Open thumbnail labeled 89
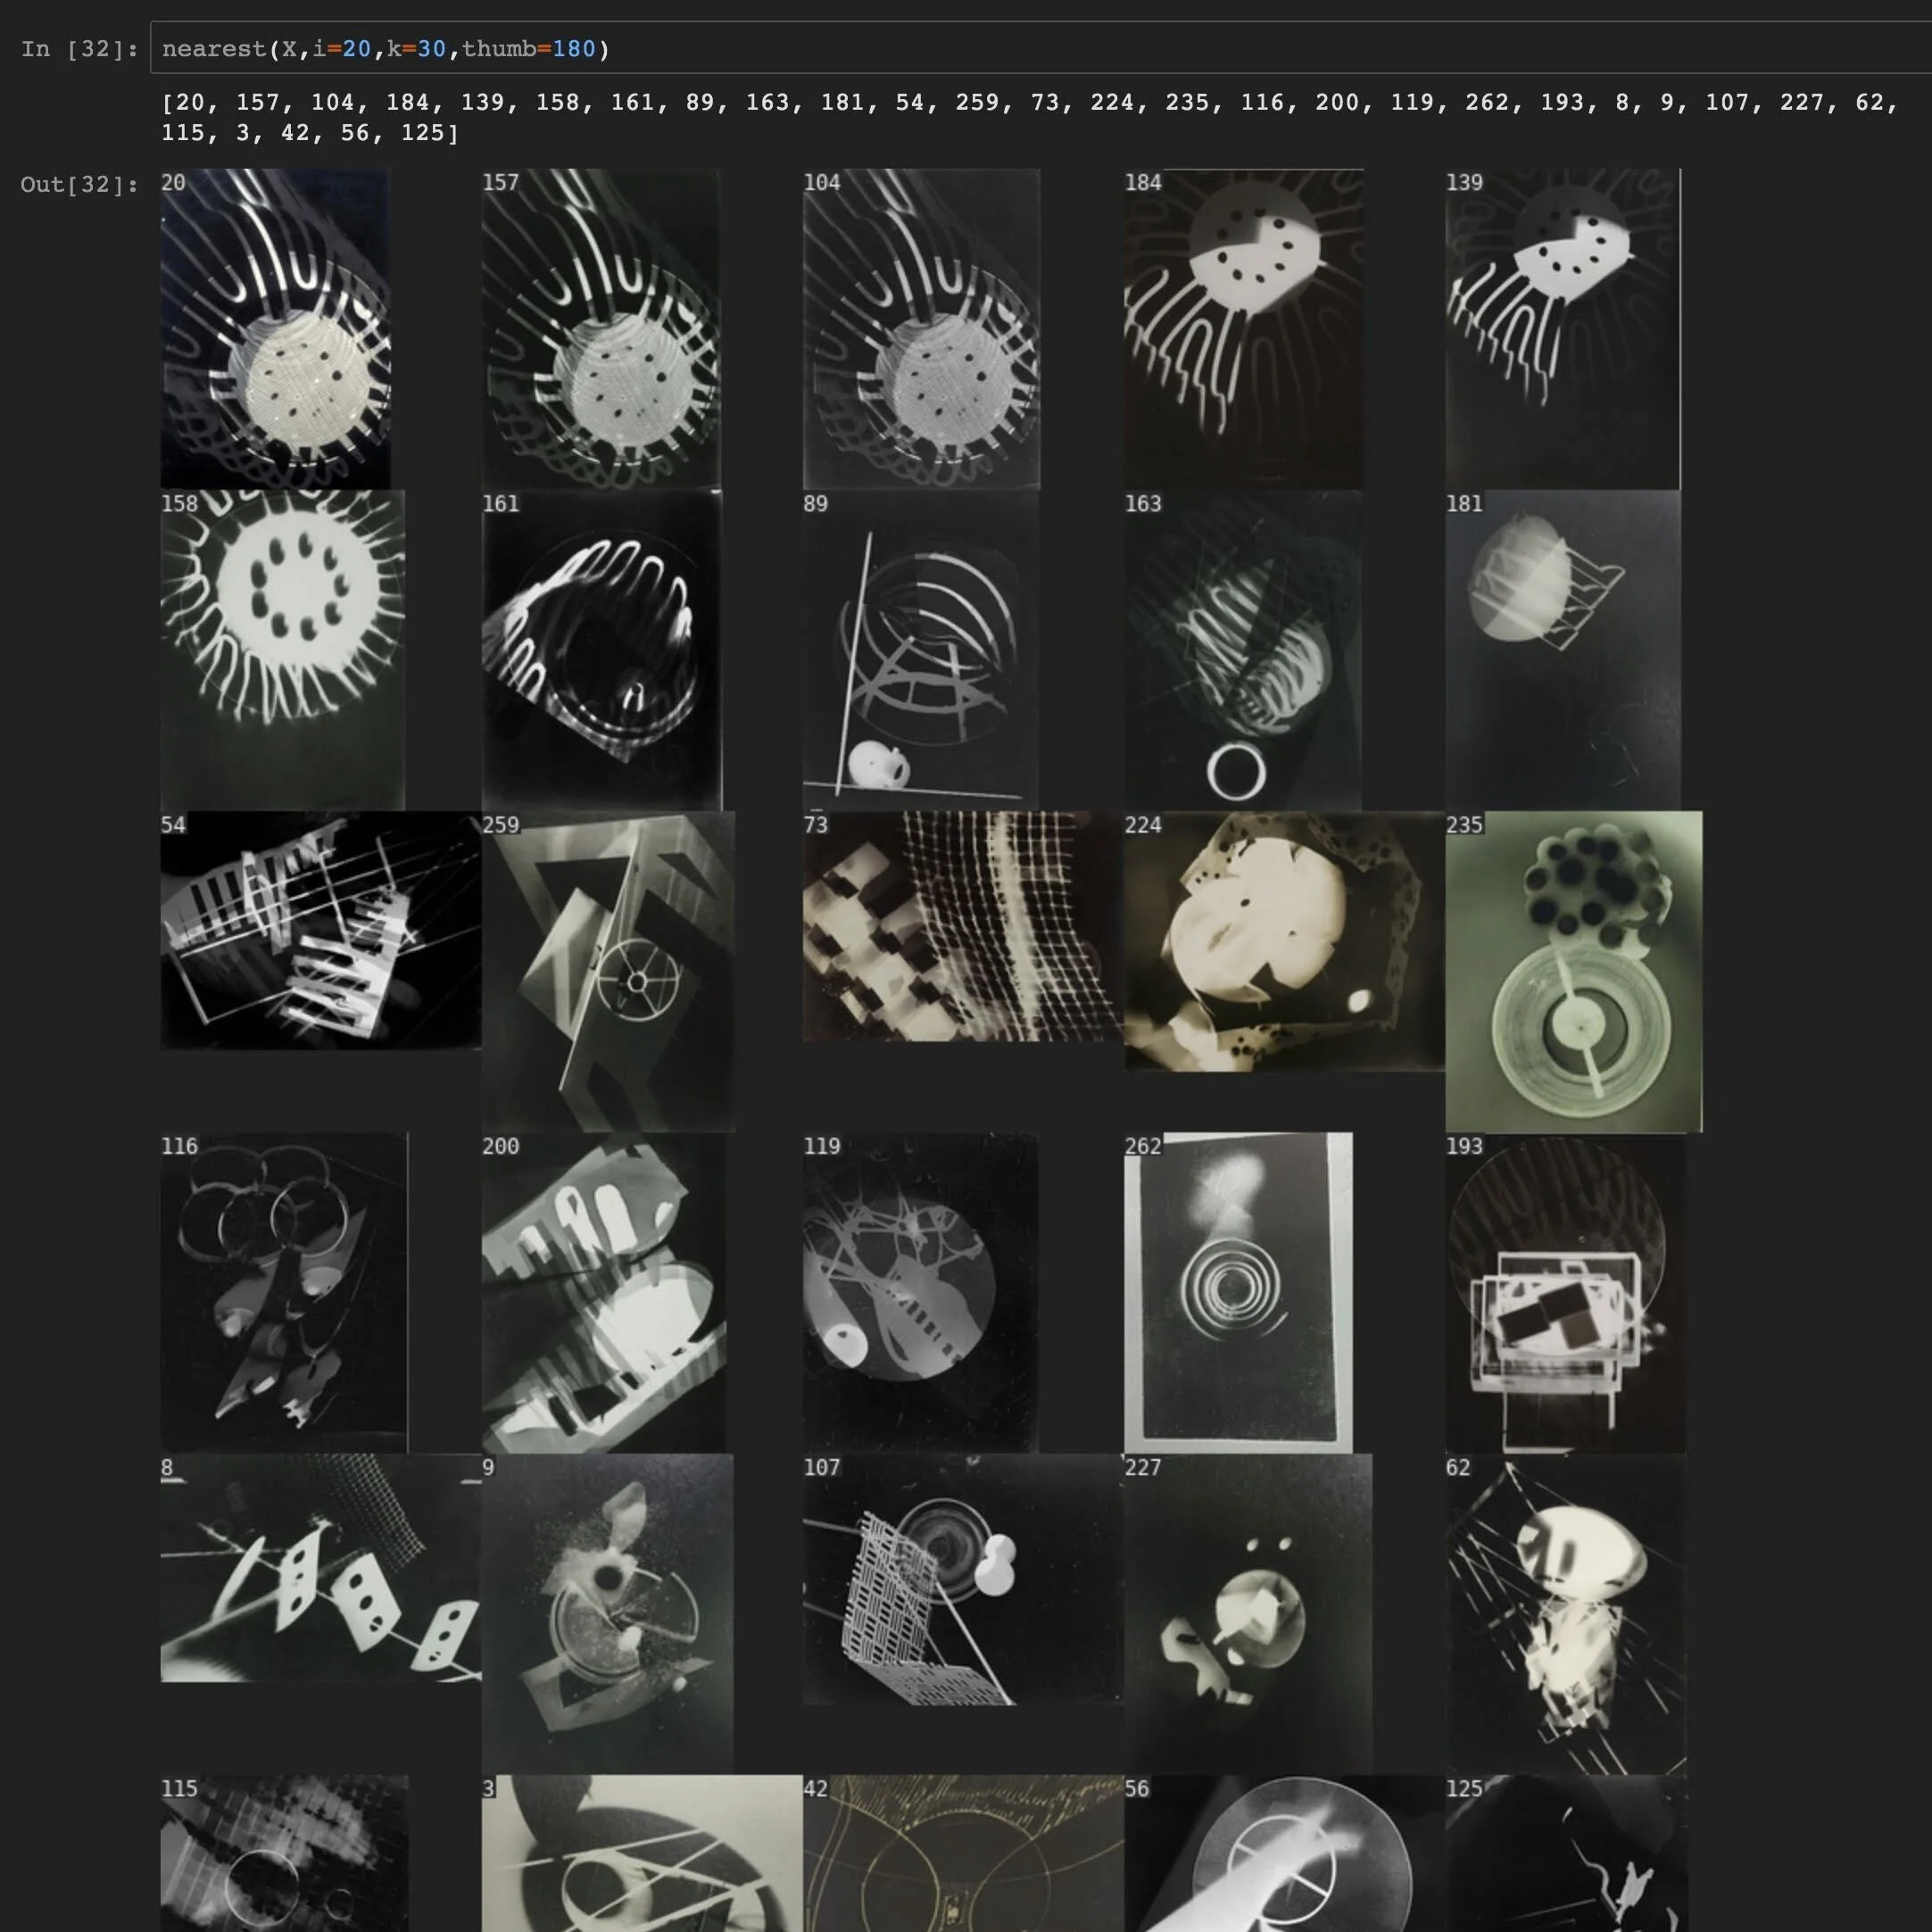The image size is (1932, 1932). [x=920, y=650]
